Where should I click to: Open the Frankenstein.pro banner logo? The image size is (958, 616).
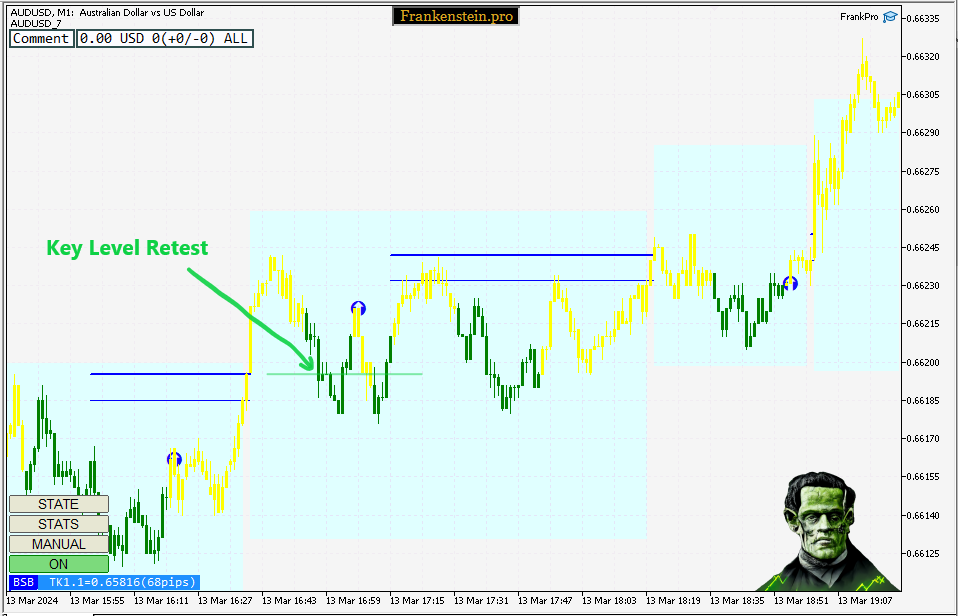455,16
